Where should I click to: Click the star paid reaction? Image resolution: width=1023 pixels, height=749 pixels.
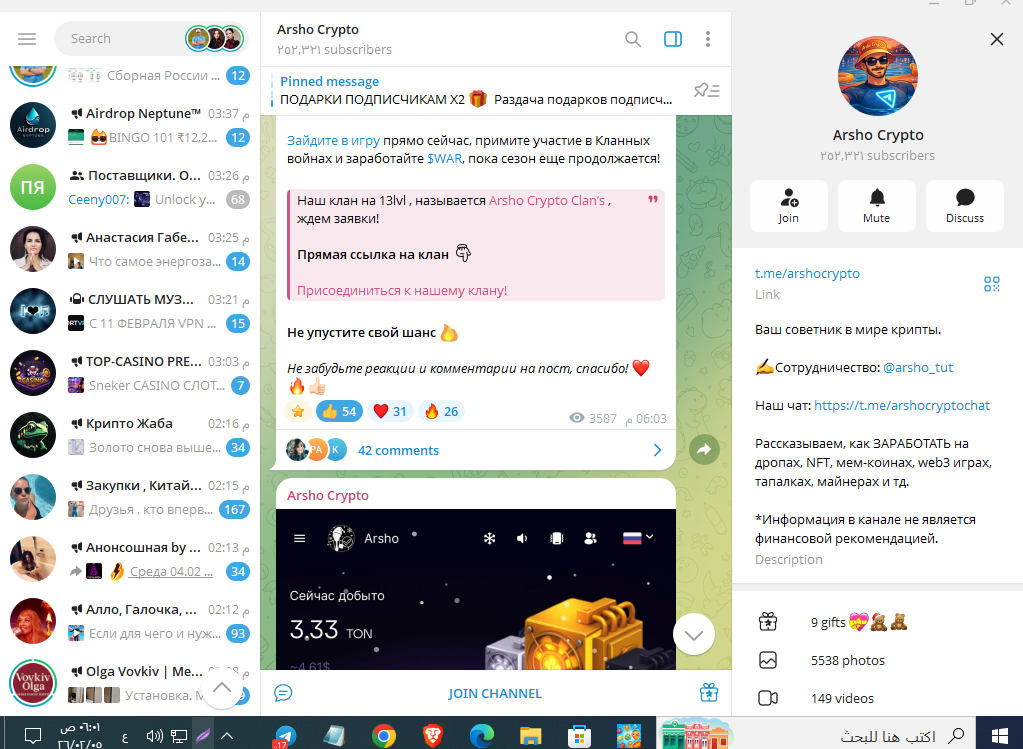[298, 411]
